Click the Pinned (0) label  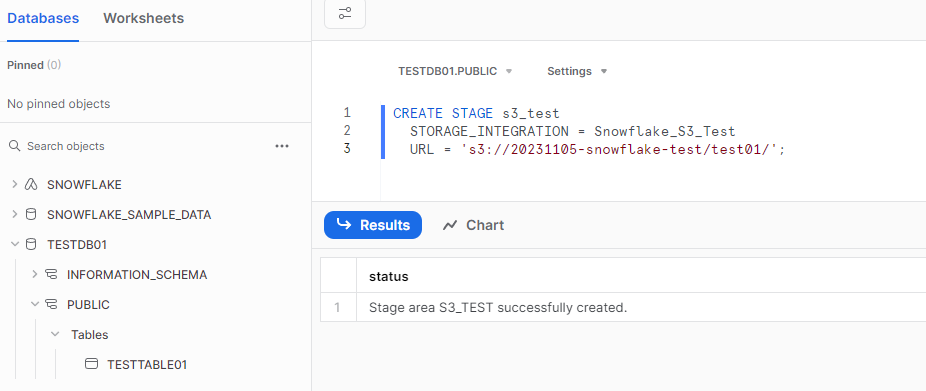coord(34,65)
